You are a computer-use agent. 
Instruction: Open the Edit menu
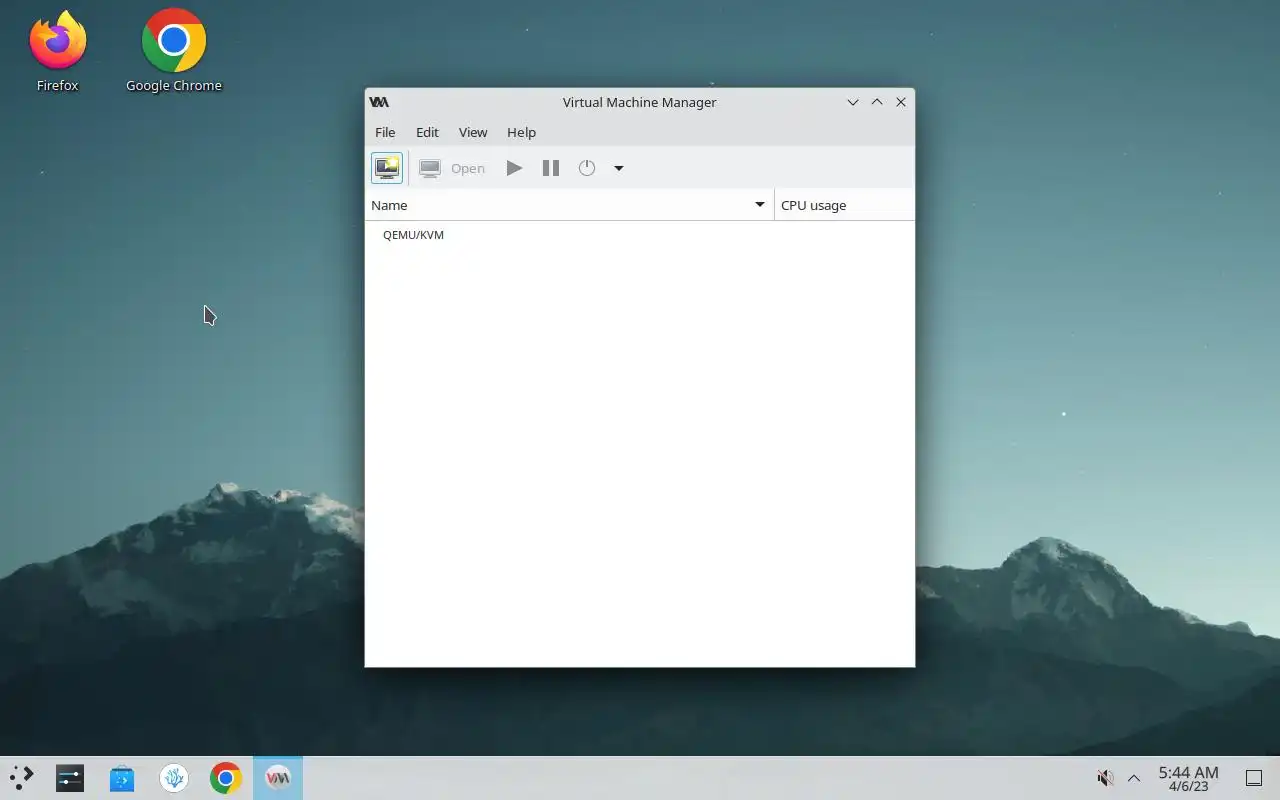click(427, 132)
